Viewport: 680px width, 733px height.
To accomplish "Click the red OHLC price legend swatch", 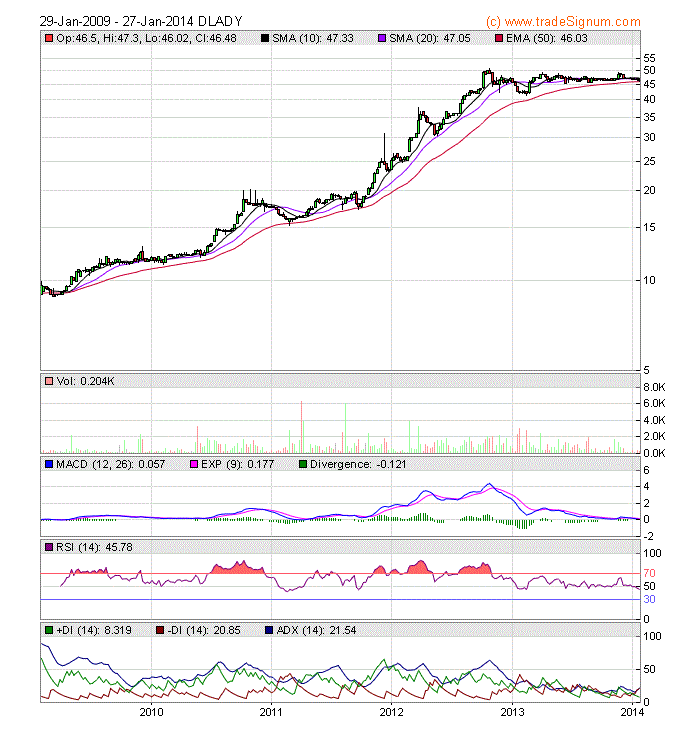I will coord(49,38).
